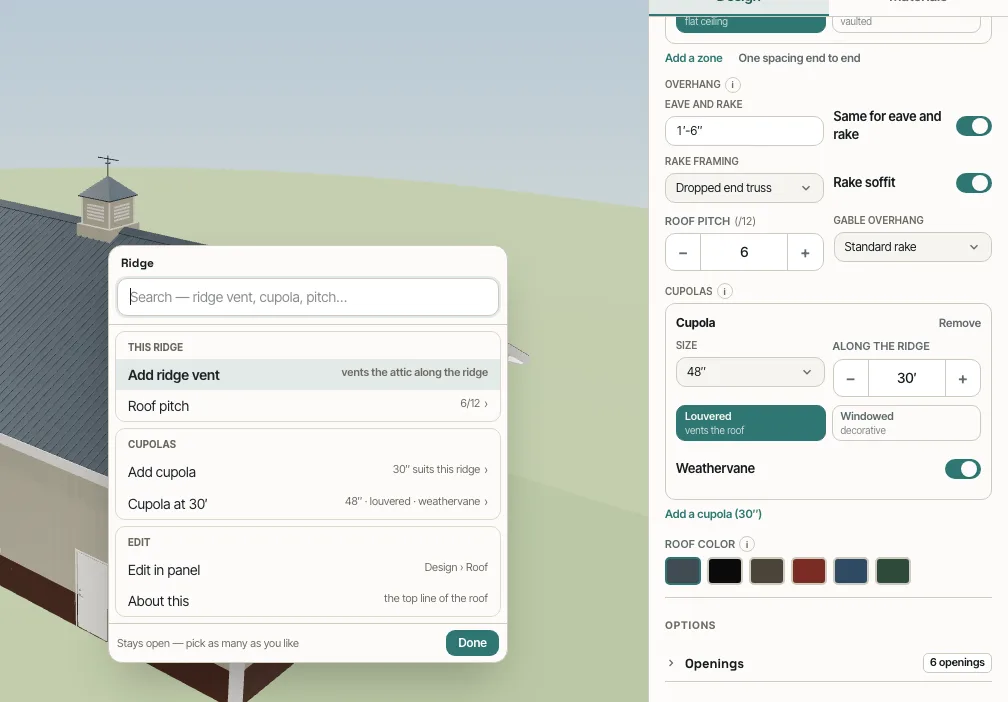This screenshot has height=702, width=1008.
Task: Toggle the Rake soffit switch
Action: point(973,183)
